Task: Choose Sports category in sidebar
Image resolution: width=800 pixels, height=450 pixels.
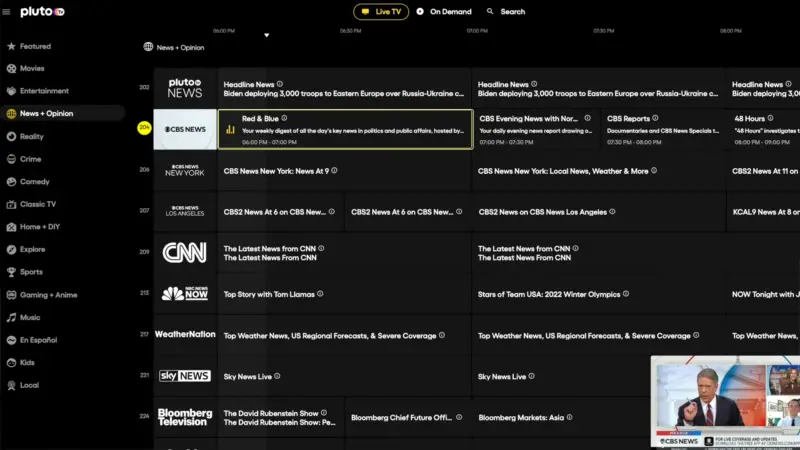Action: tap(31, 272)
